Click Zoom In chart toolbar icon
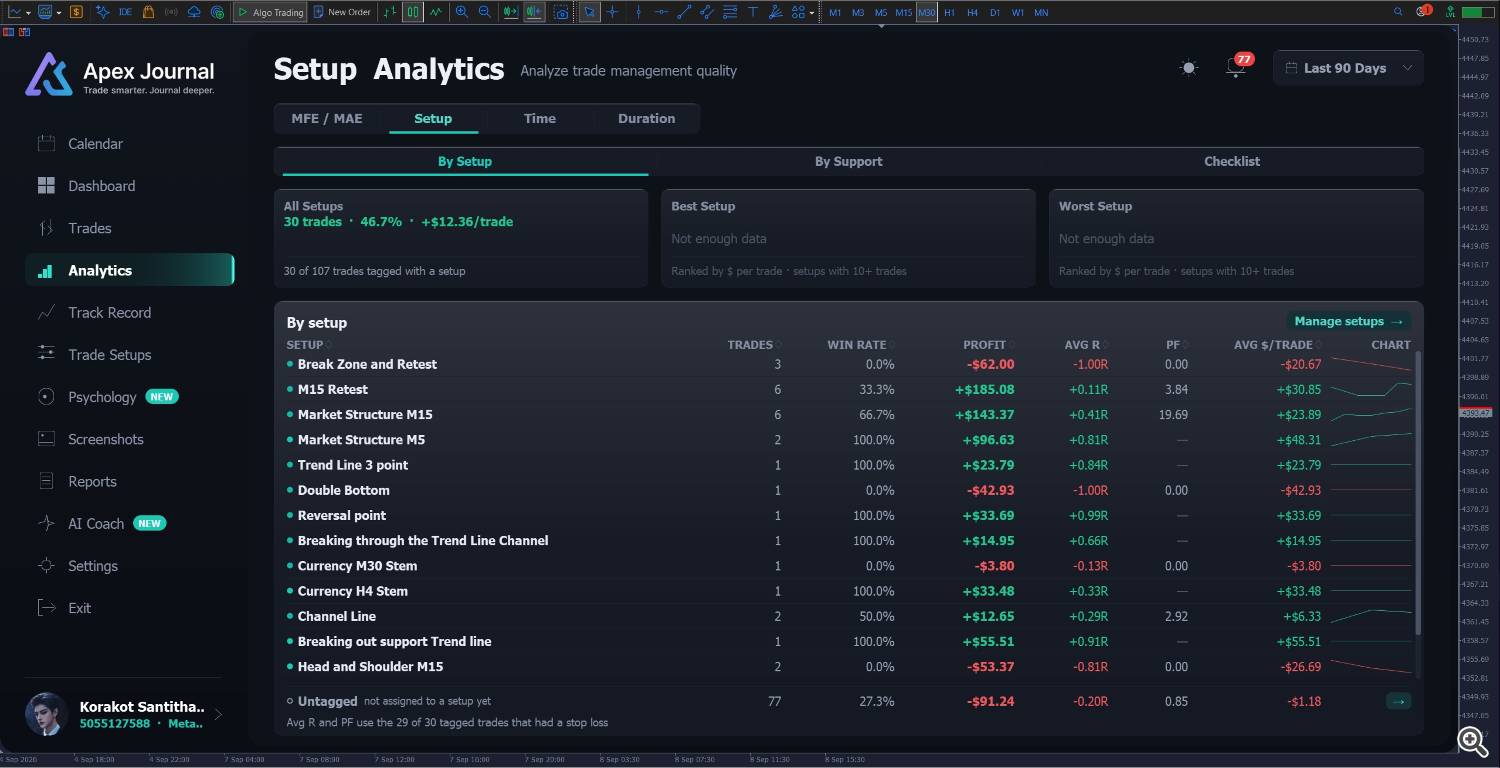The width and height of the screenshot is (1500, 768). [x=461, y=12]
